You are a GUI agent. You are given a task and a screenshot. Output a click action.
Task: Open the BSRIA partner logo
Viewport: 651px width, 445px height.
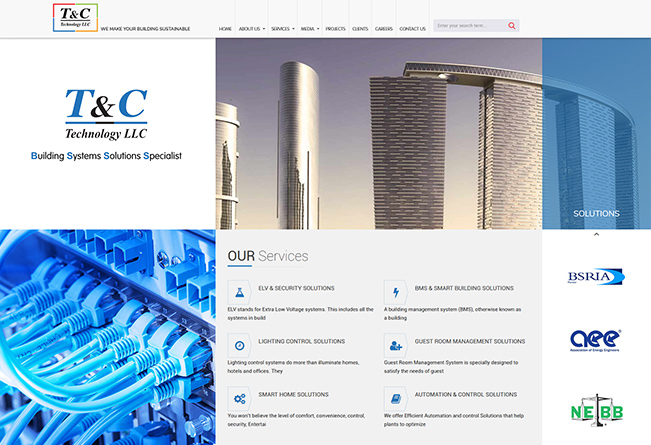coord(596,276)
